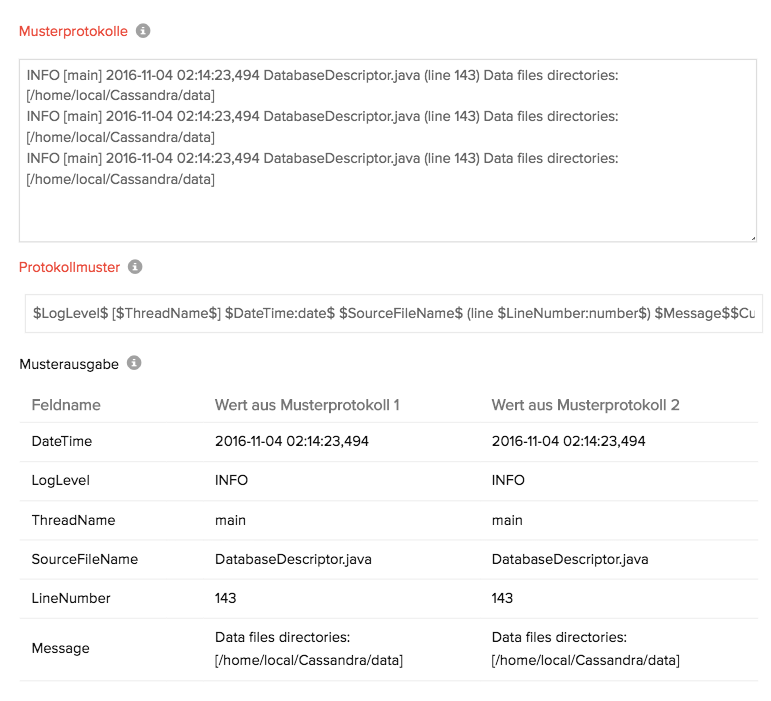Click the LogLevel field name

61,480
